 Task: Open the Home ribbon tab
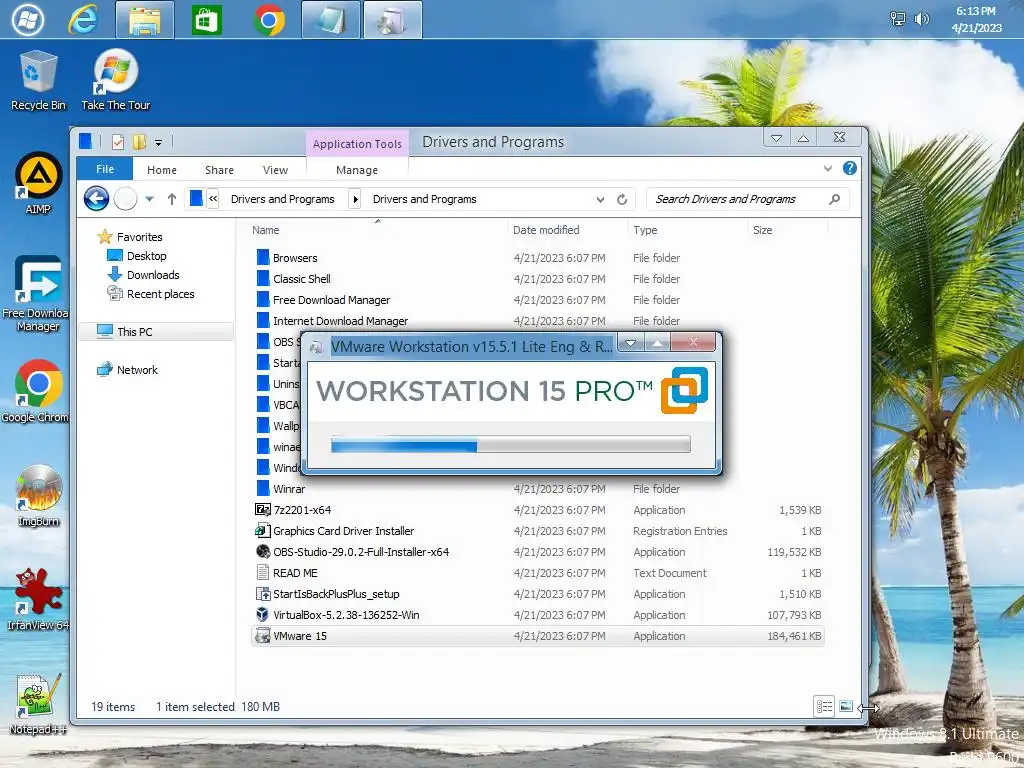161,170
